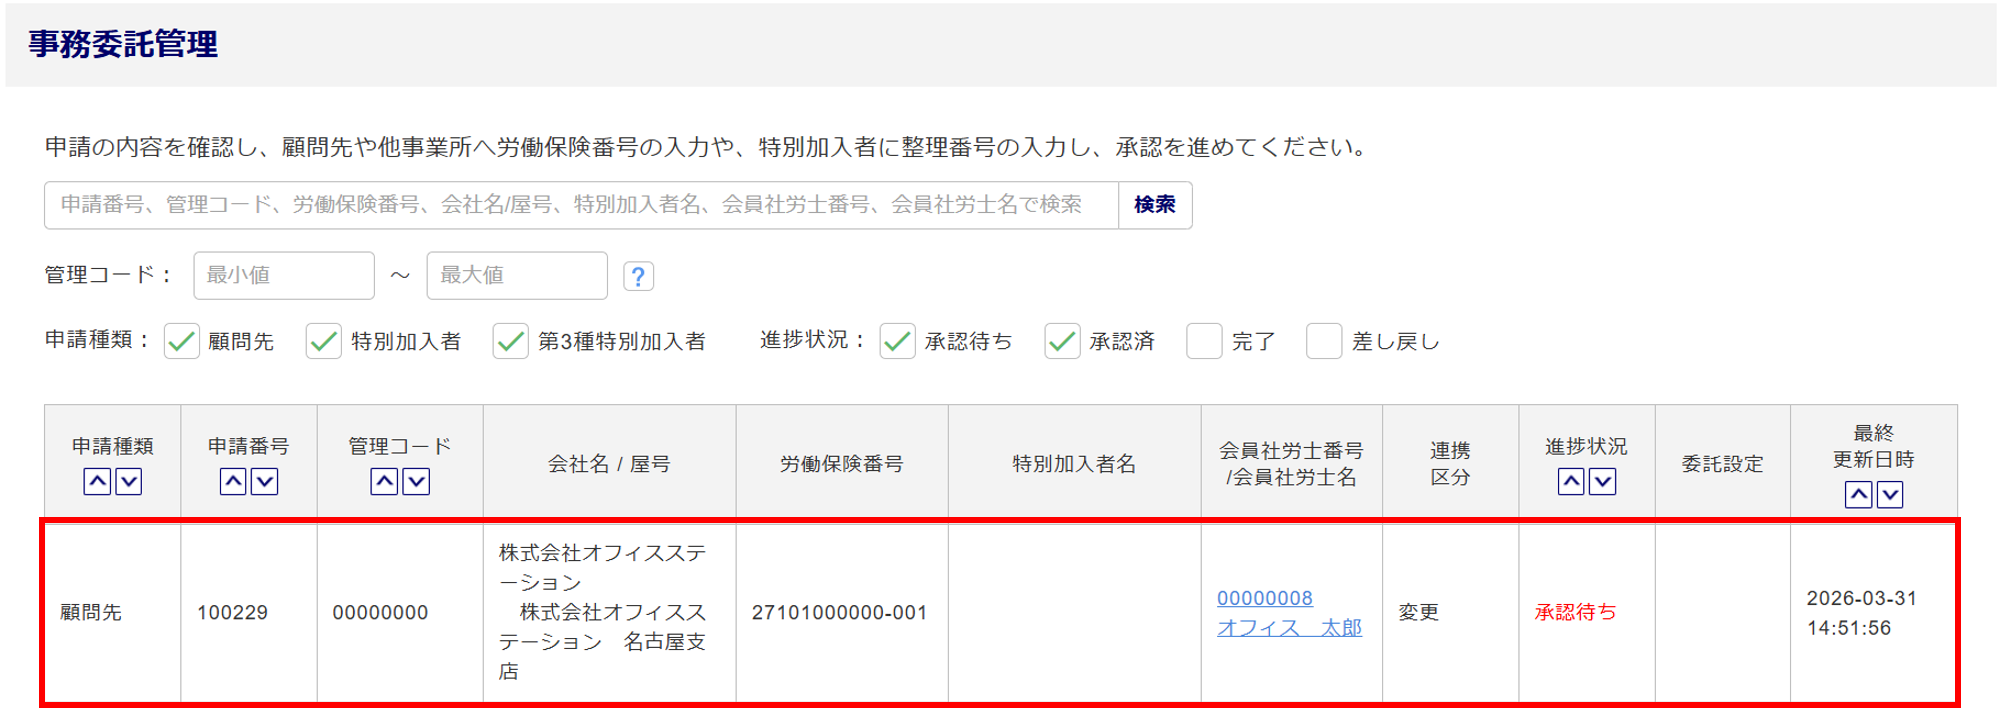Enable the 完了 status checkbox
The image size is (2000, 708).
1204,342
